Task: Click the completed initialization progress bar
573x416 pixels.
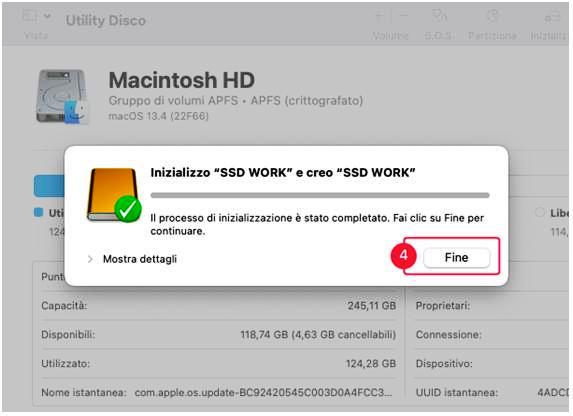Action: point(320,195)
